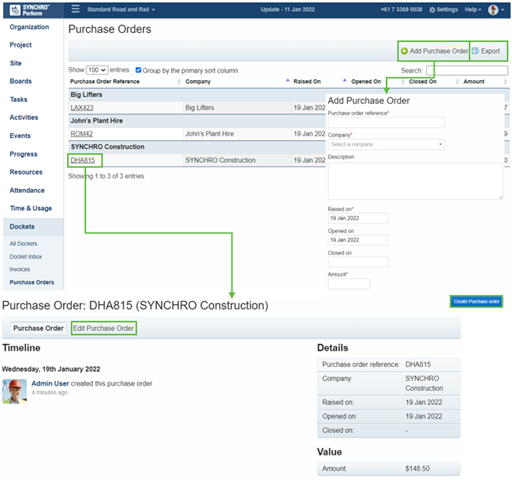512x480 pixels.
Task: Switch to the Purchase Order tab
Action: (x=38, y=328)
